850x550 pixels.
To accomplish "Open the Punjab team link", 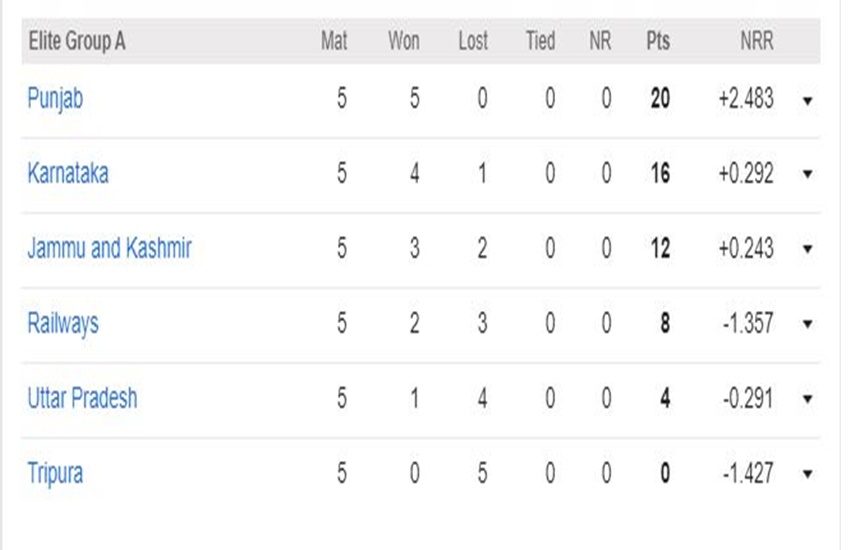I will coord(55,100).
